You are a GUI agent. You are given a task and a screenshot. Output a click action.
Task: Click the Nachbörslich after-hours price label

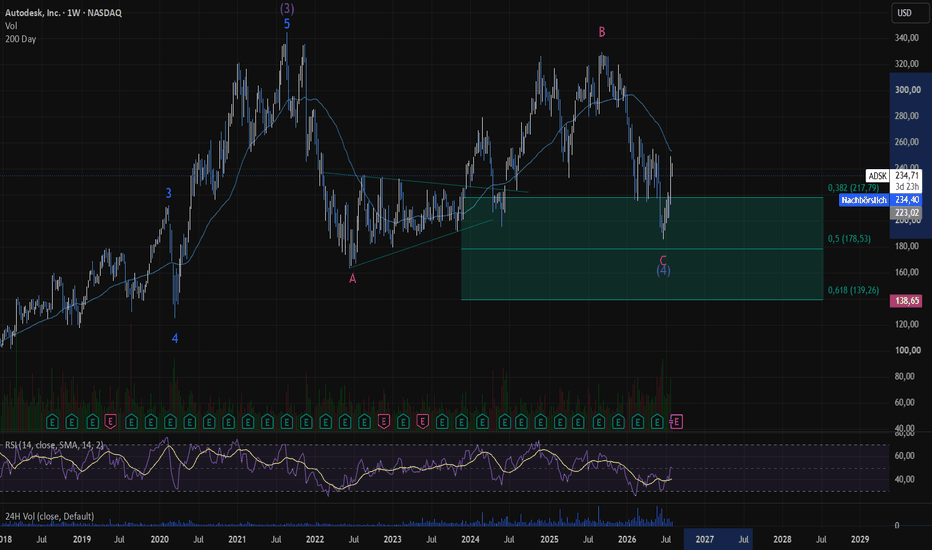(x=881, y=200)
